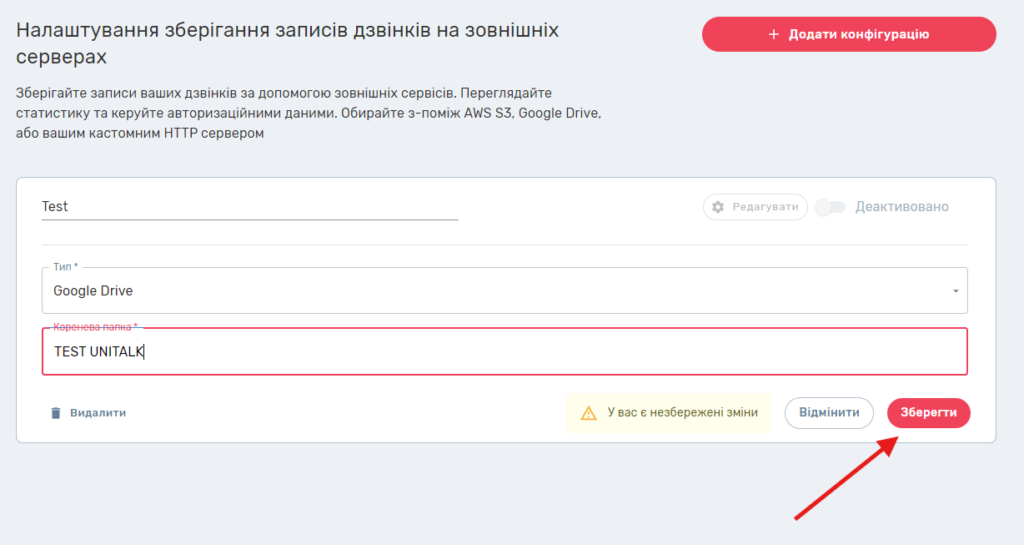Open the Google Drive type selector
This screenshot has height=545, width=1024.
point(500,291)
